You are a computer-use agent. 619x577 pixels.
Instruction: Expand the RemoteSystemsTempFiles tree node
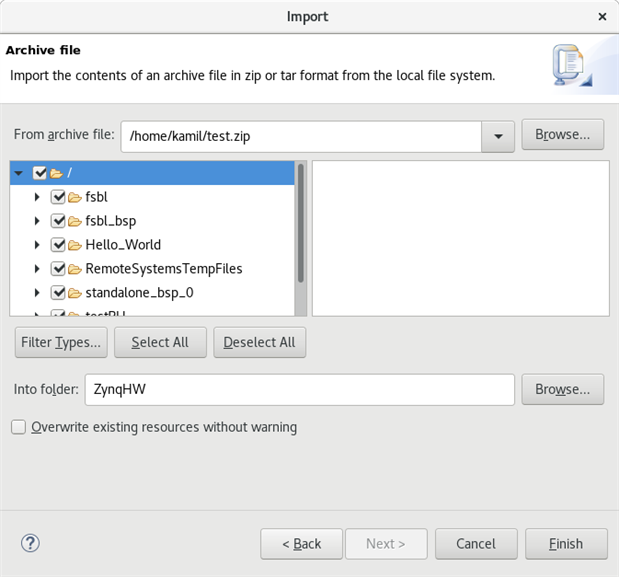tap(37, 269)
